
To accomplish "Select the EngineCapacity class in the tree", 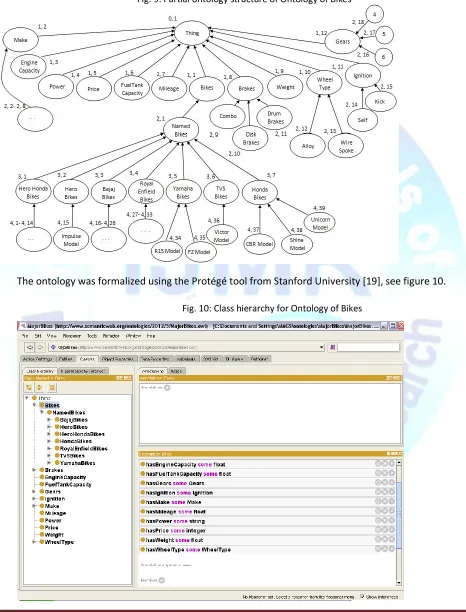I will (62, 477).
